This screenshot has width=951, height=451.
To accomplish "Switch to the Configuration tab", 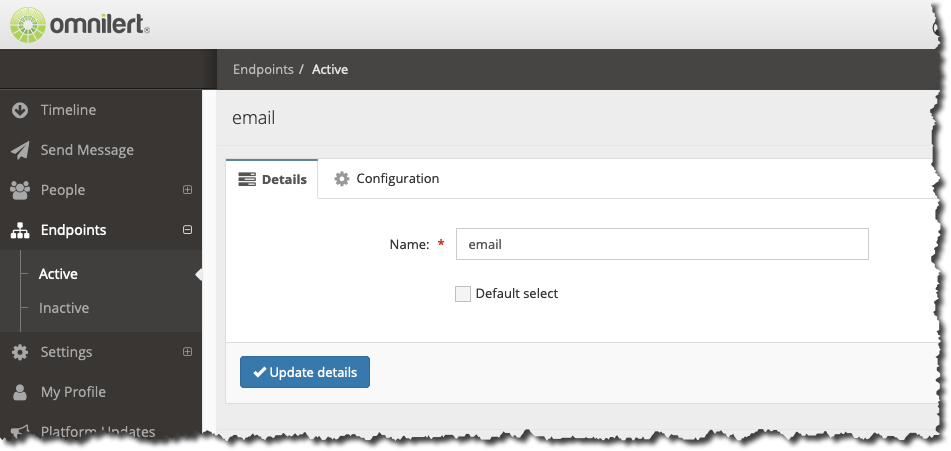I will click(386, 179).
